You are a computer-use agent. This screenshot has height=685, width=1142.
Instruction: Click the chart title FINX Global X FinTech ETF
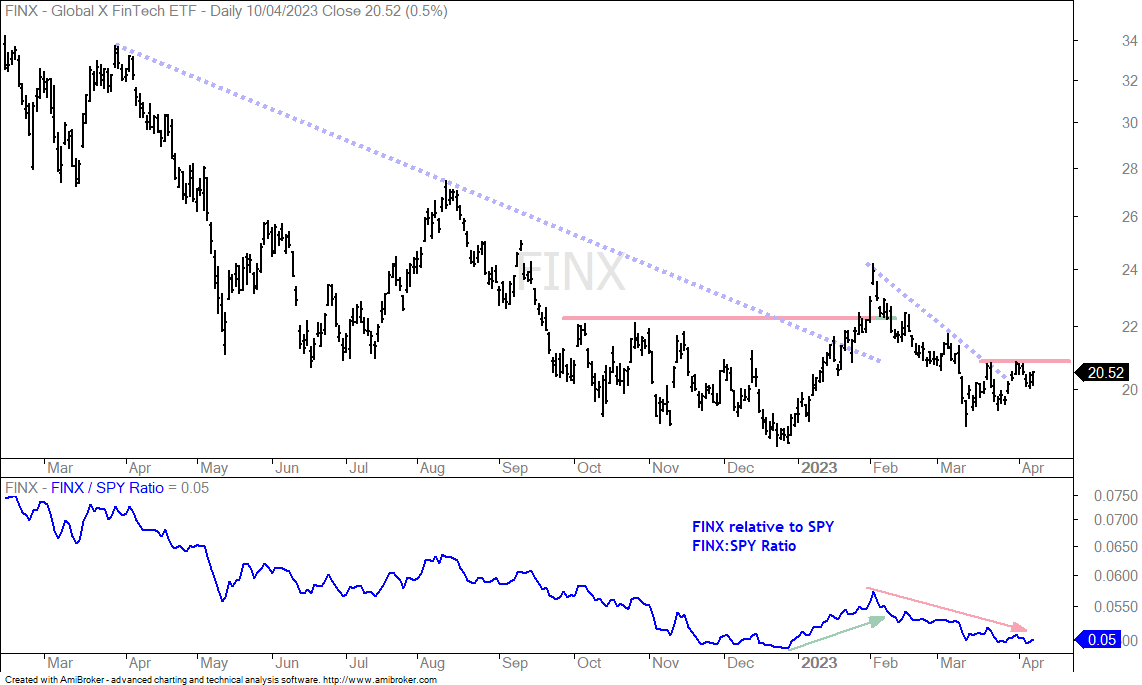coord(226,11)
